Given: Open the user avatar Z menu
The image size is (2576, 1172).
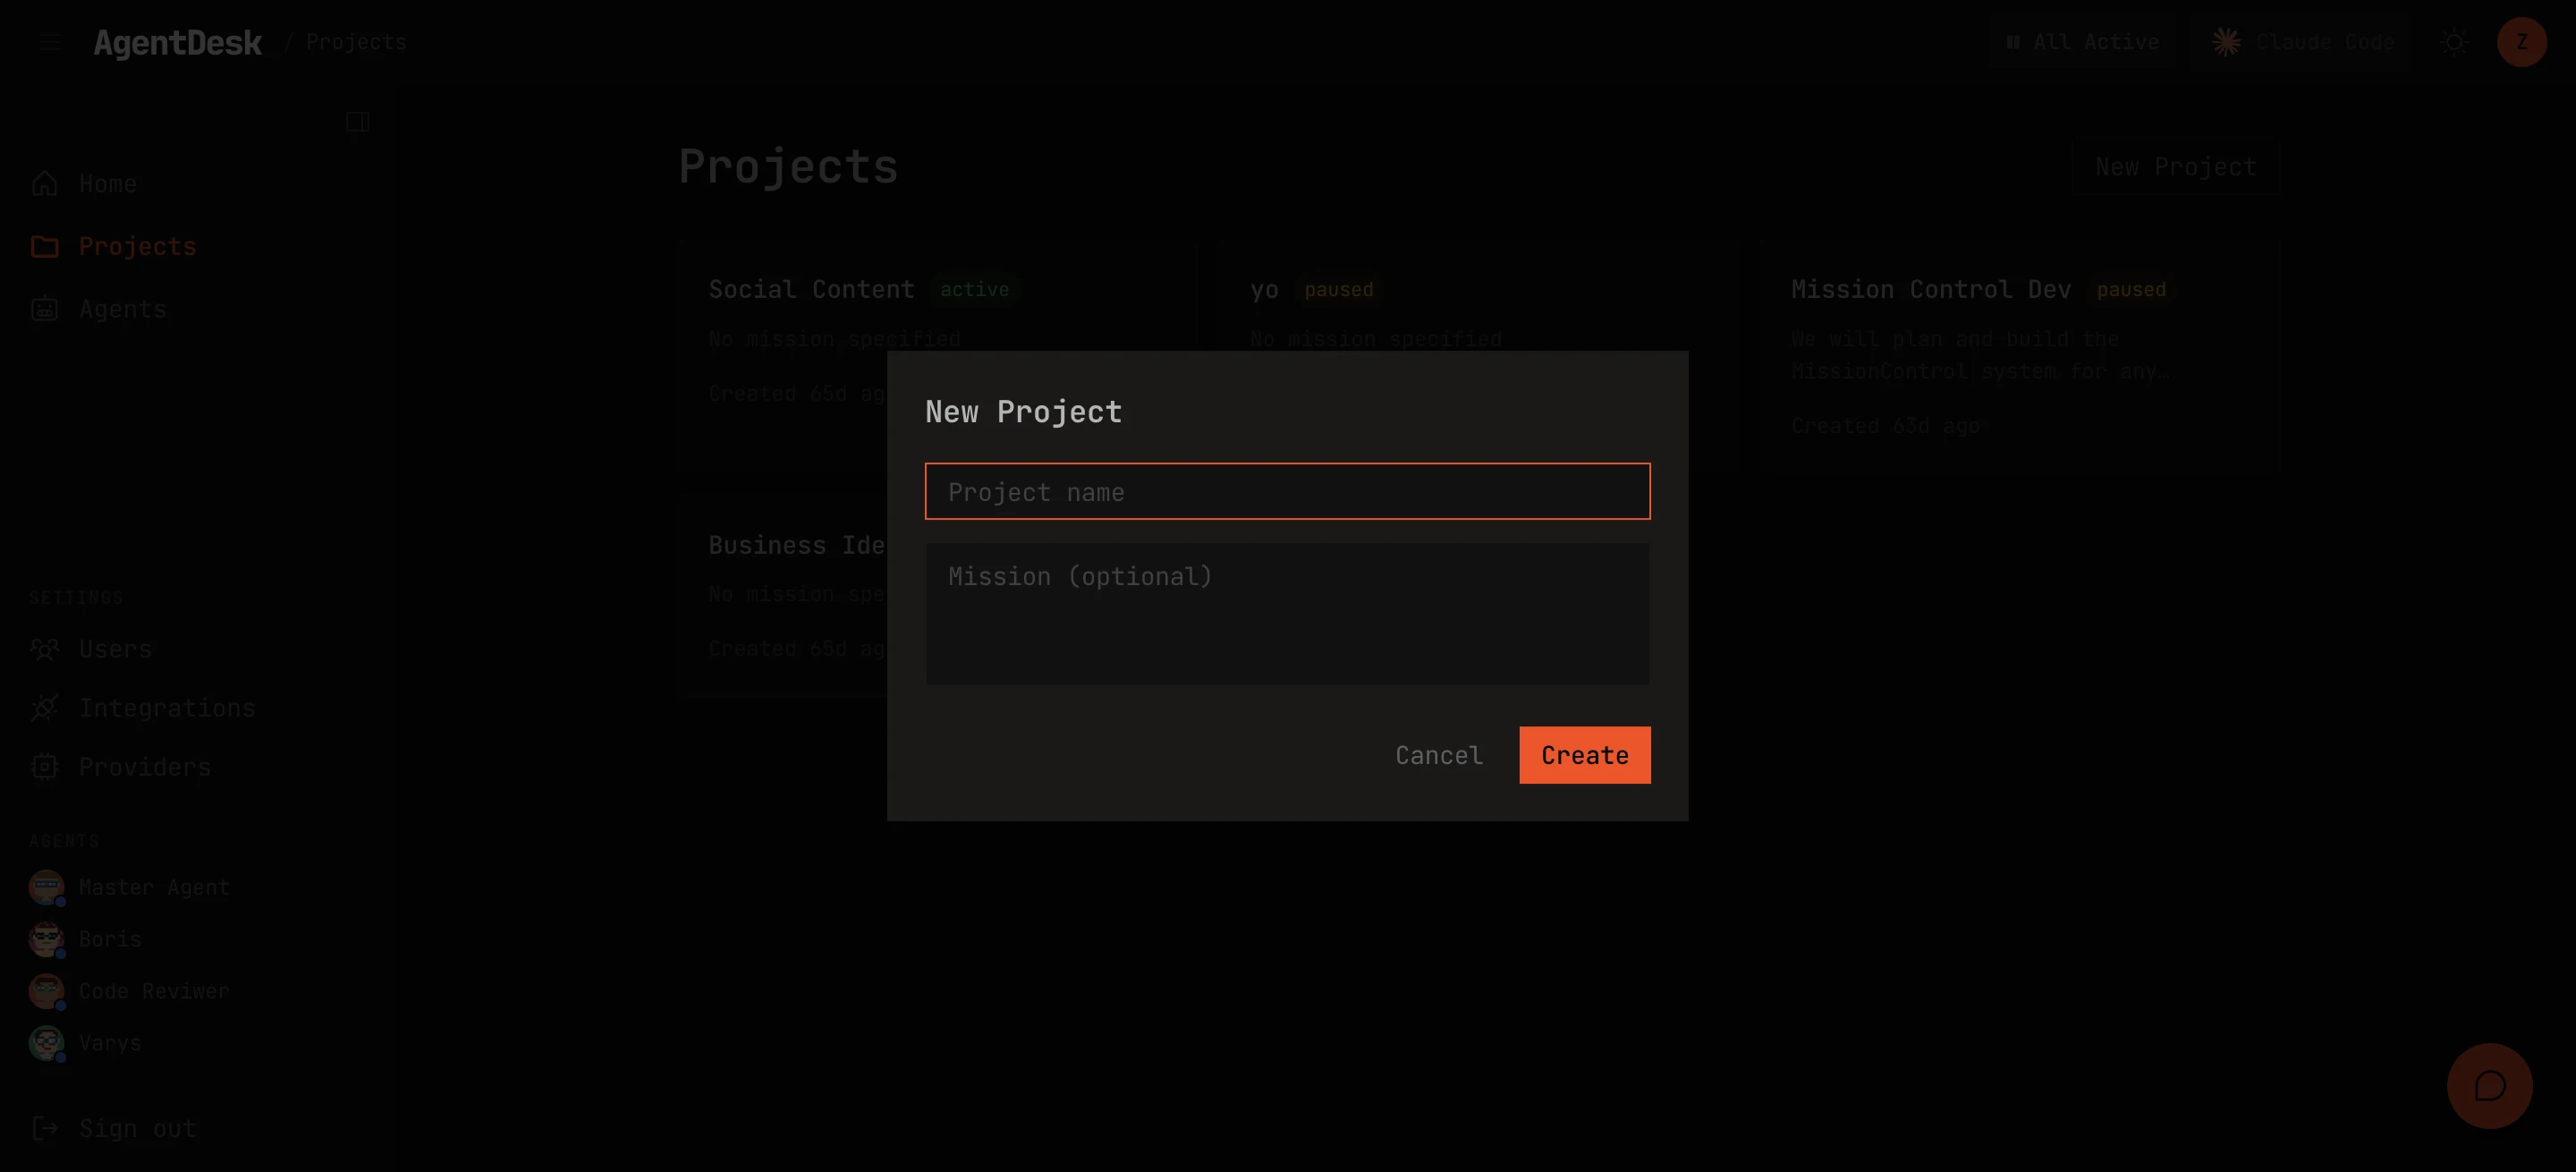Looking at the screenshot, I should (x=2521, y=42).
